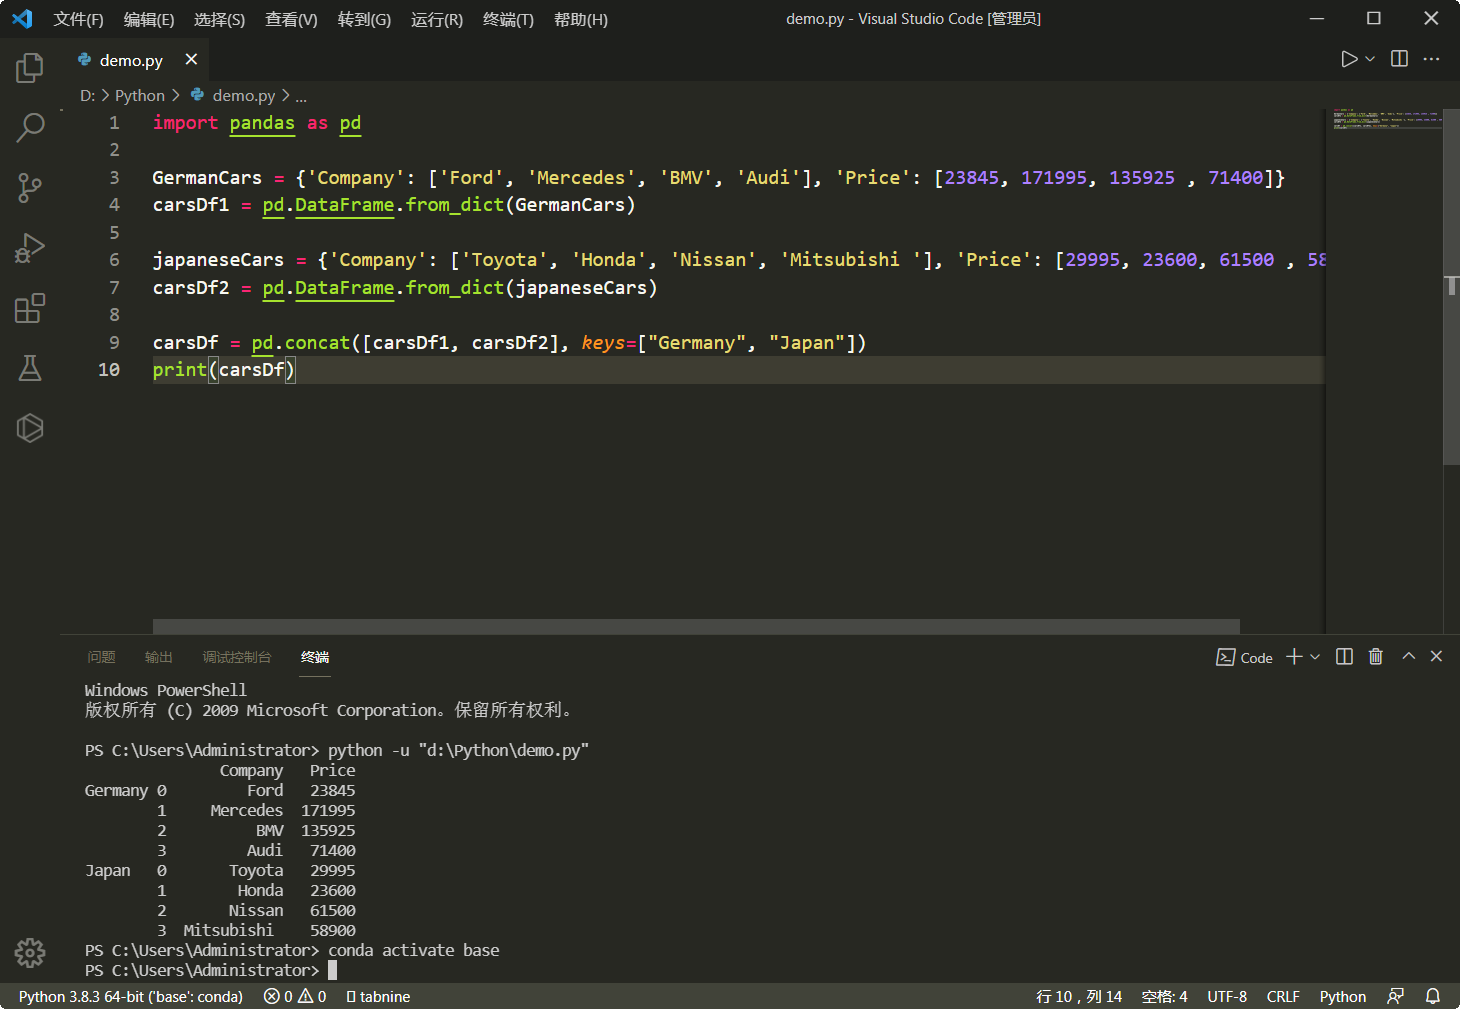Open the 终端(T) menu
This screenshot has width=1460, height=1009.
[x=508, y=19]
